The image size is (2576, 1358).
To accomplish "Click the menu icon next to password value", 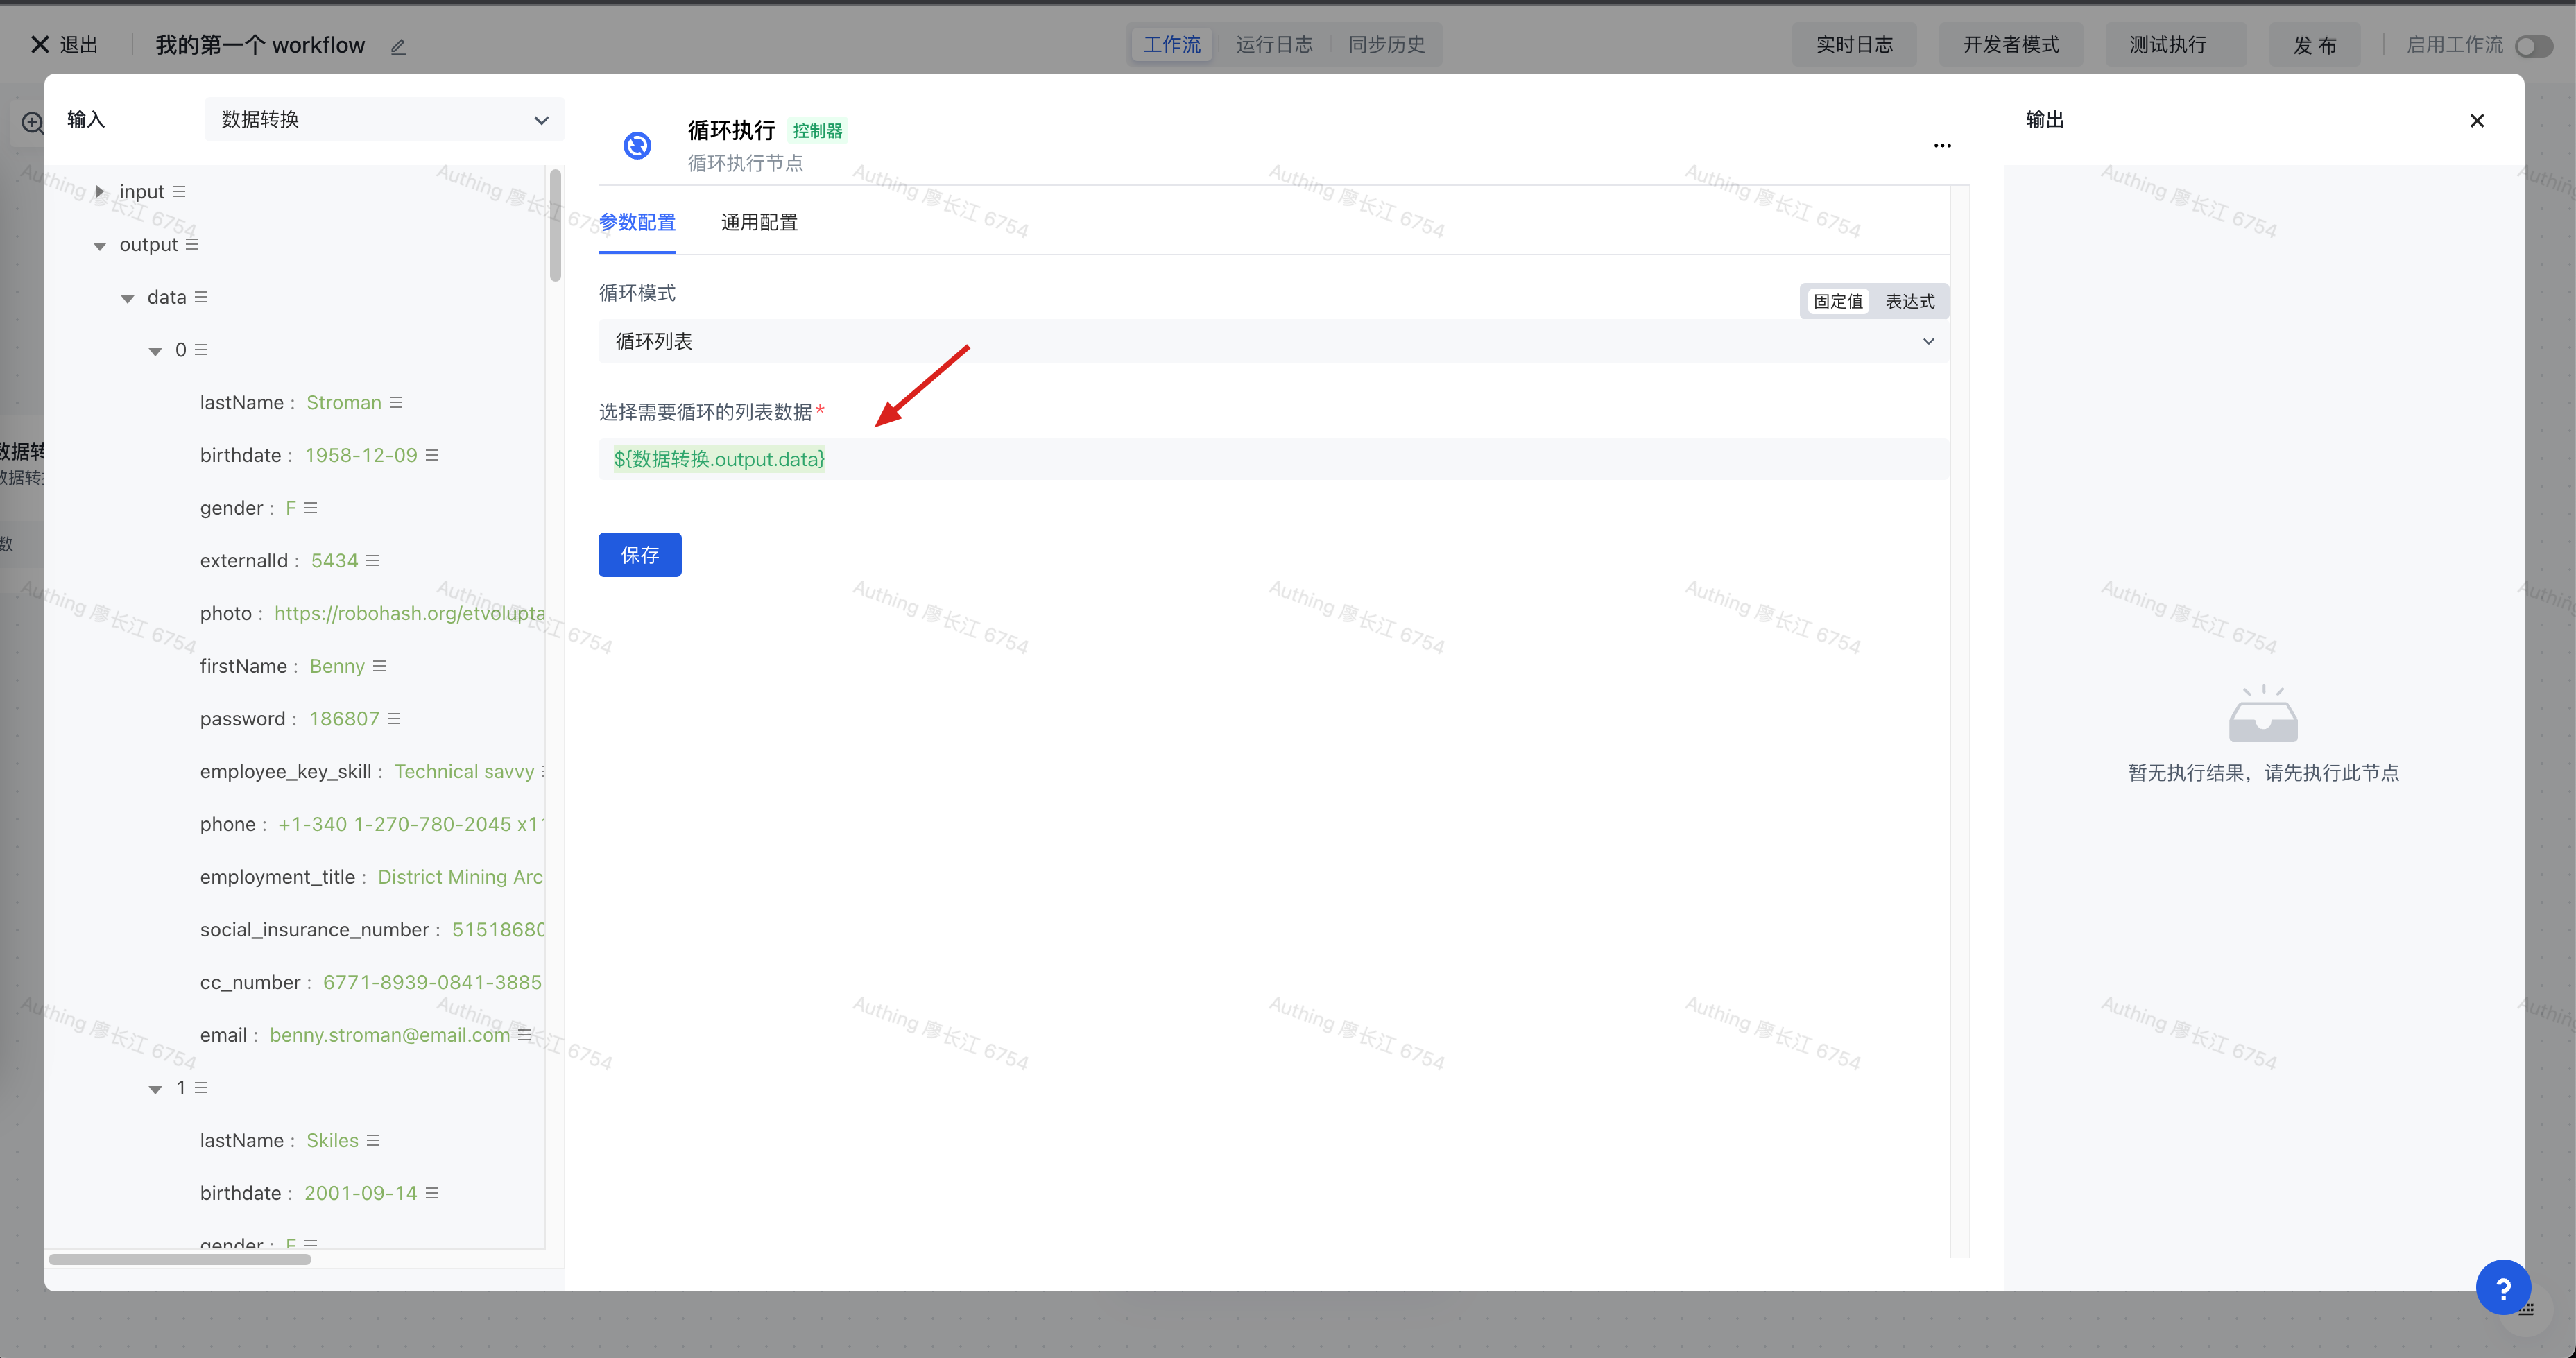I will [394, 719].
